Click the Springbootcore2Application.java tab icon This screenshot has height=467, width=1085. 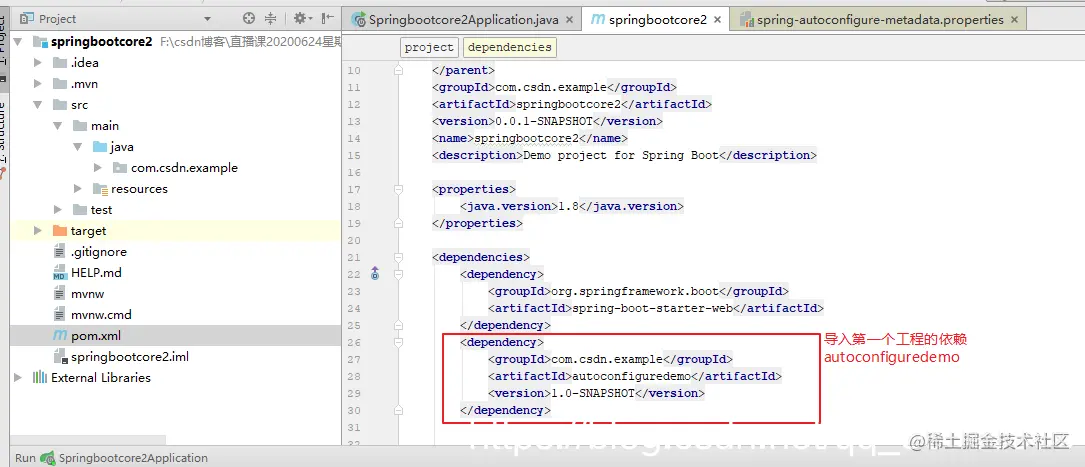359,20
